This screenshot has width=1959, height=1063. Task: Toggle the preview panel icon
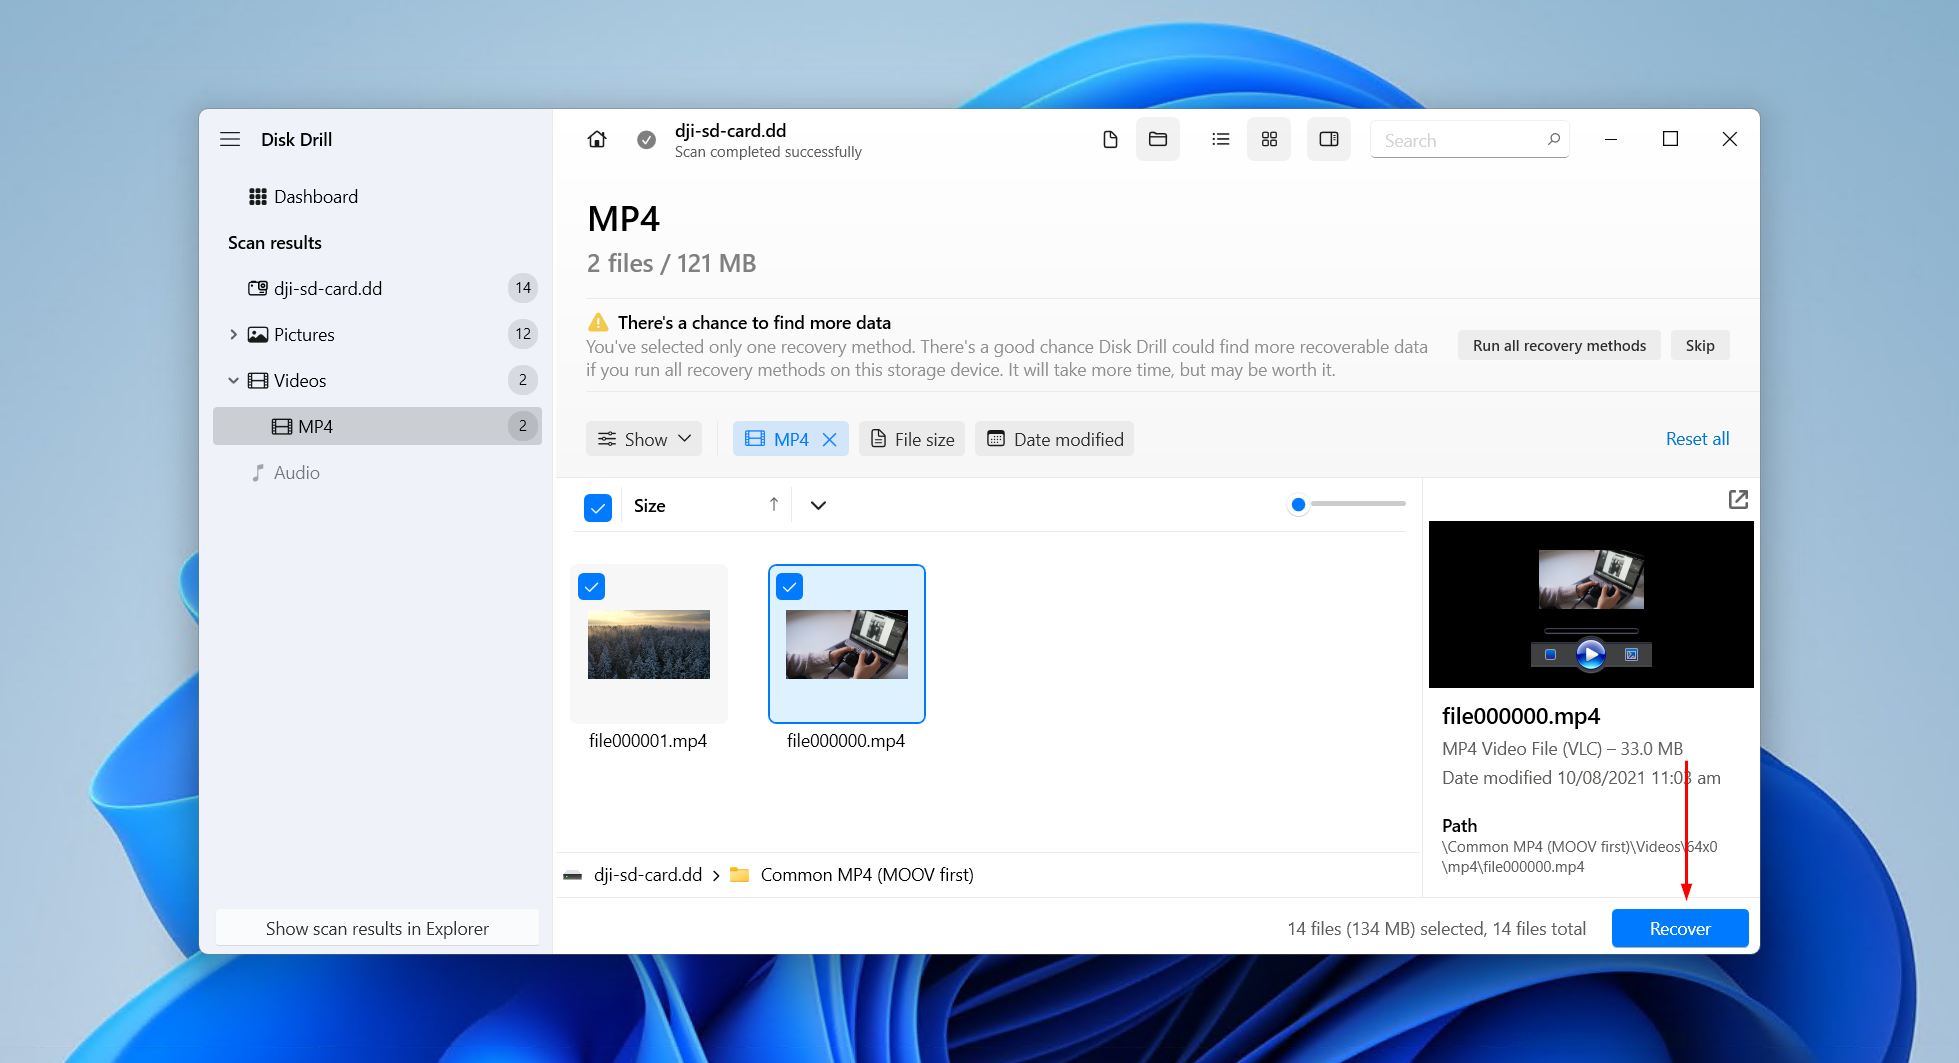pyautogui.click(x=1329, y=139)
